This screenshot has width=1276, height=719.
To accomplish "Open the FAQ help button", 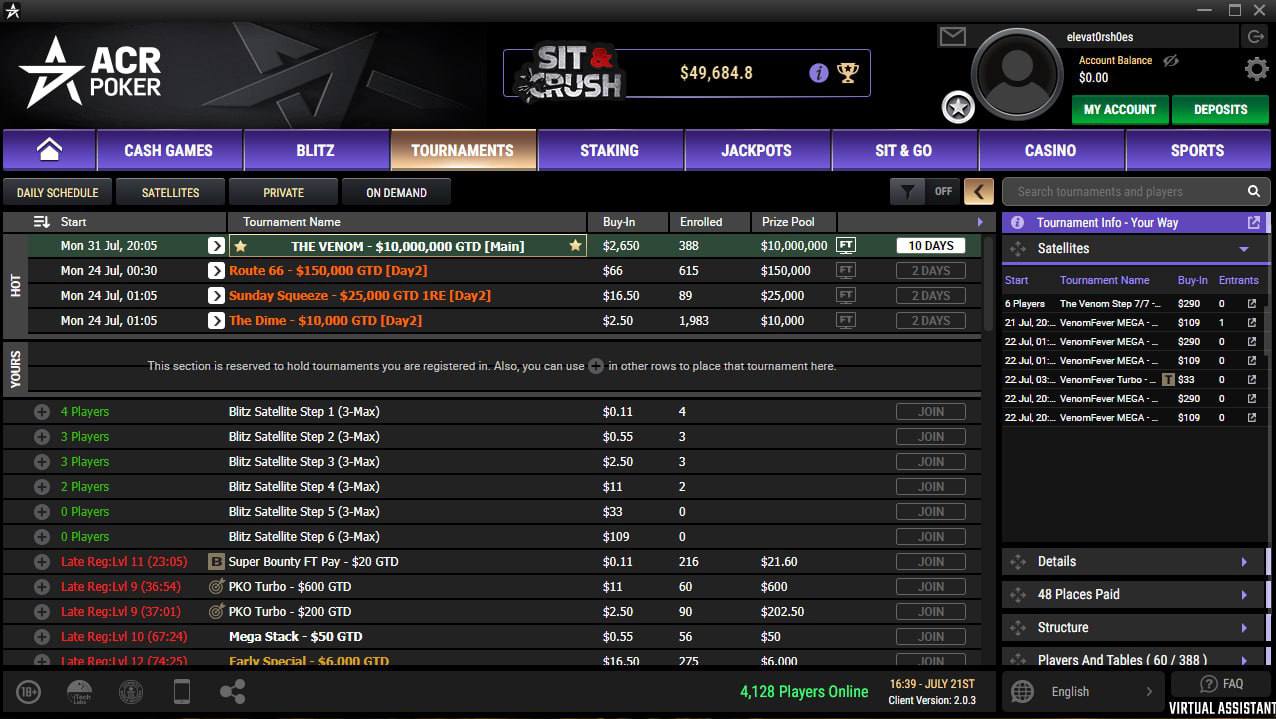I will coord(1220,684).
